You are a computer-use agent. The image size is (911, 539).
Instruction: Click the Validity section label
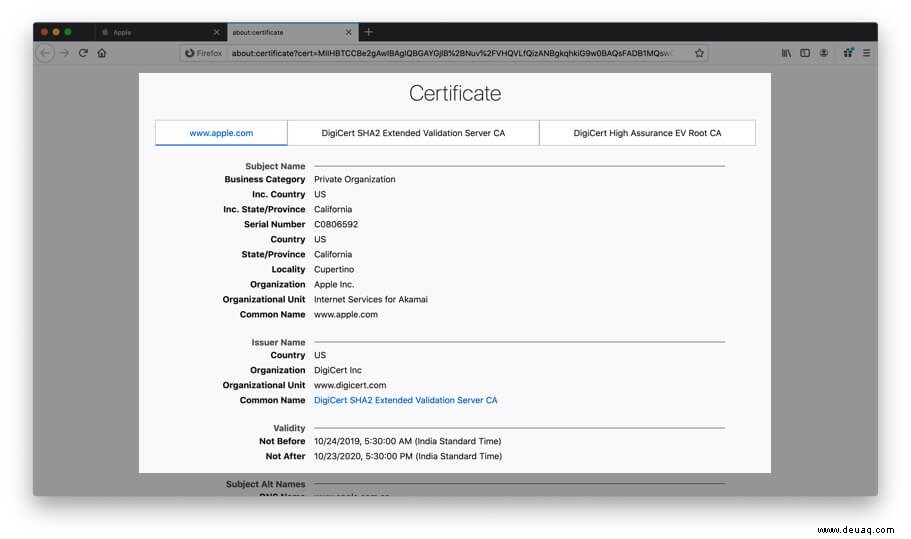289,428
